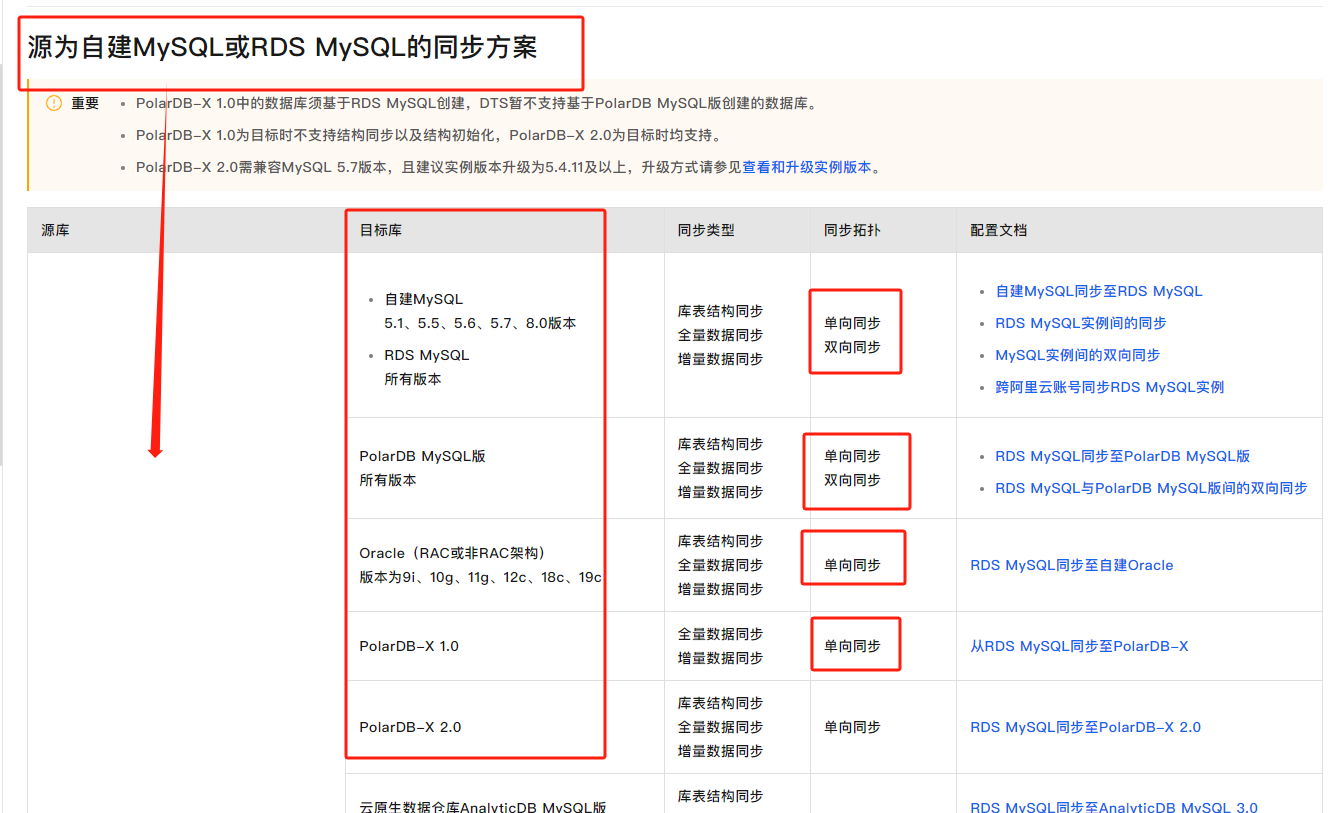Click the page heading 源为自建MySQL或RDS MySQL的同步方案
1335x813 pixels.
(282, 48)
